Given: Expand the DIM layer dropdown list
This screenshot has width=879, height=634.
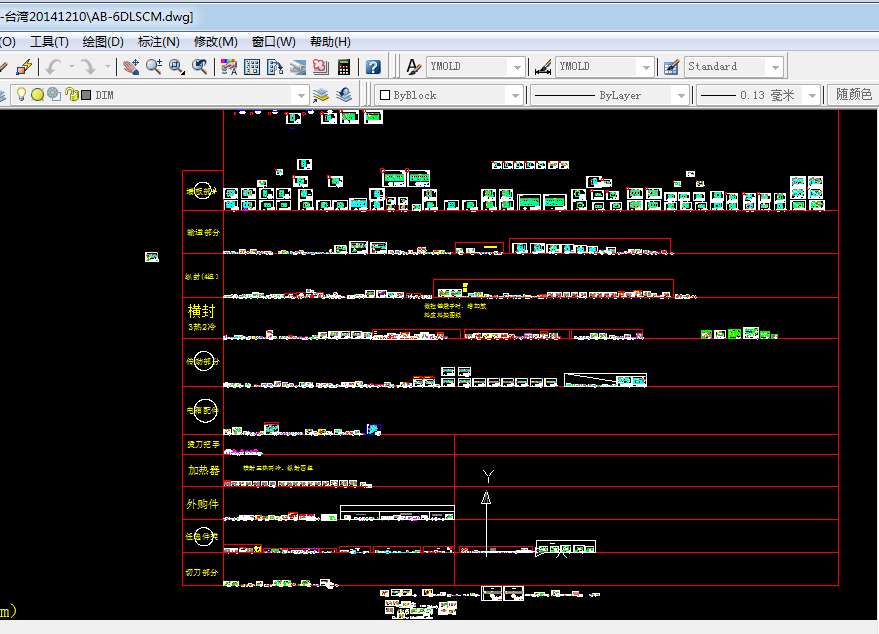Looking at the screenshot, I should click(299, 95).
